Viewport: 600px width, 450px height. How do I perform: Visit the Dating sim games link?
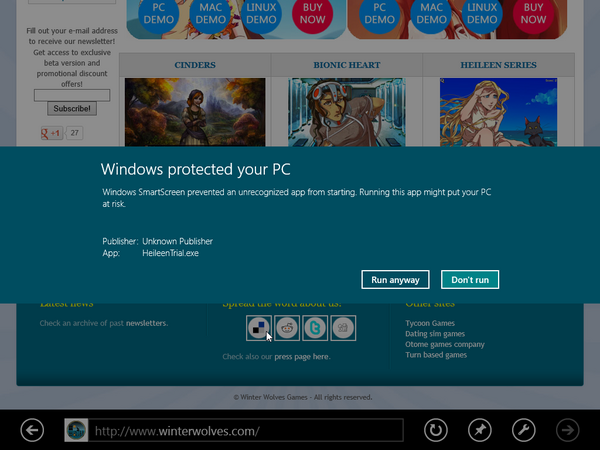pyautogui.click(x=435, y=334)
